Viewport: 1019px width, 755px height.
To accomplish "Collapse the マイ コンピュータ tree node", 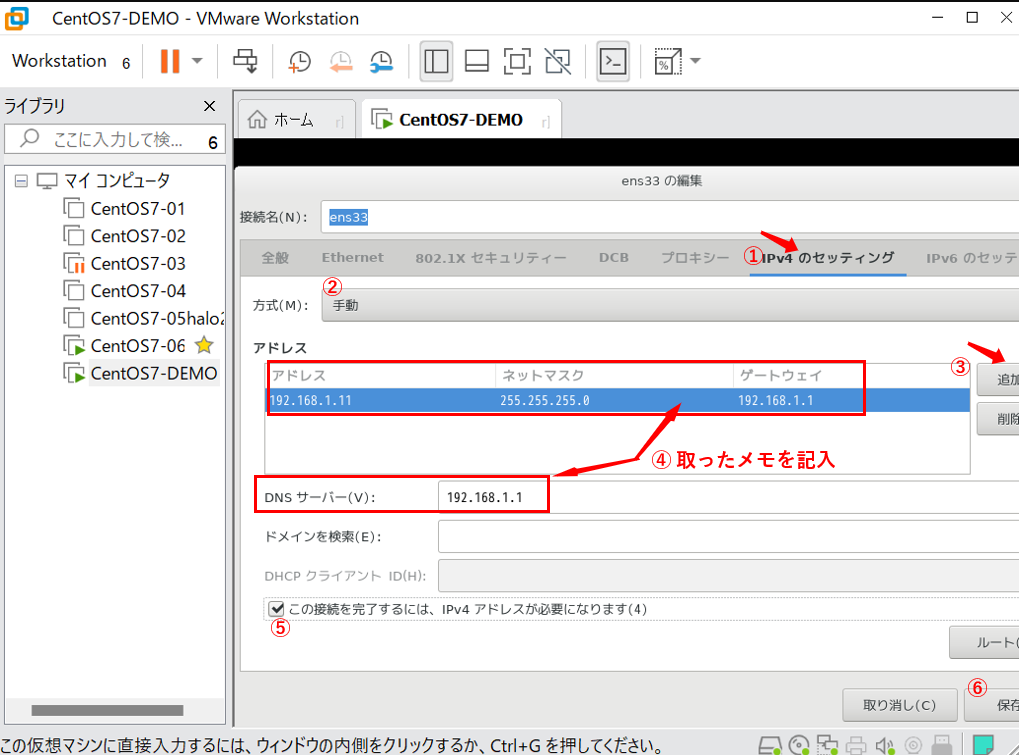I will click(21, 181).
